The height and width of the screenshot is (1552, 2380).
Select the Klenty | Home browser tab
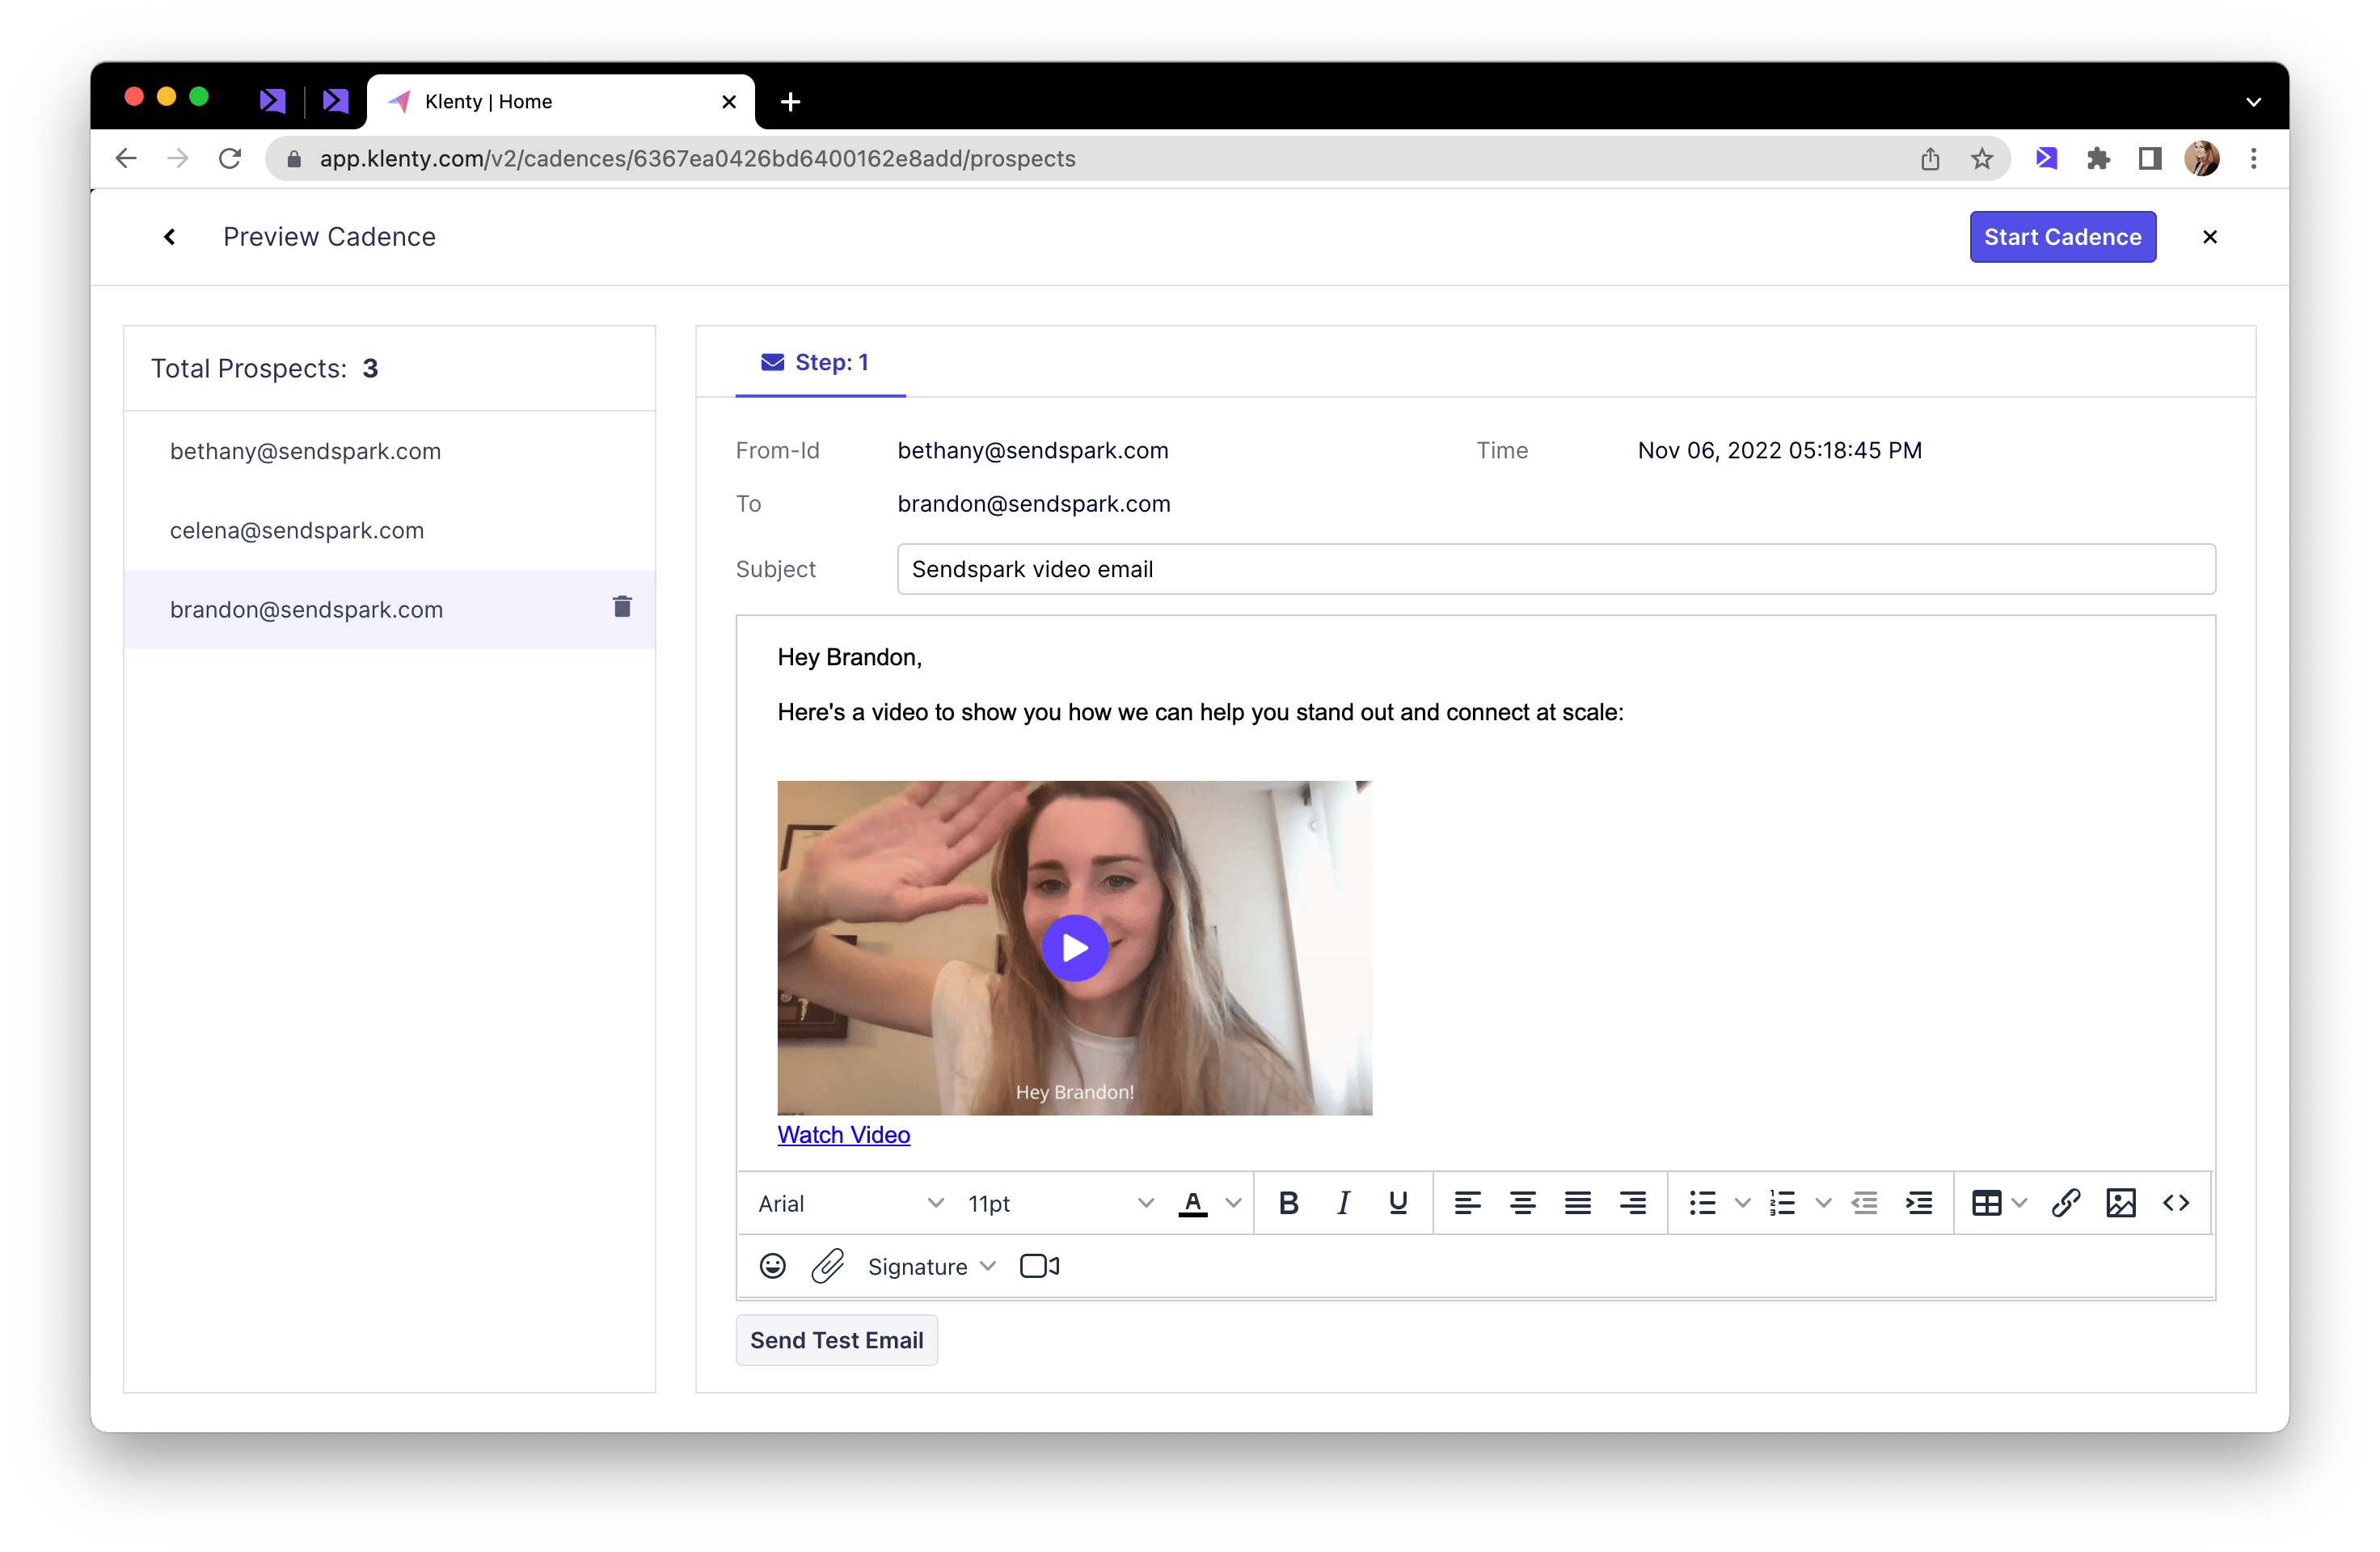[560, 101]
